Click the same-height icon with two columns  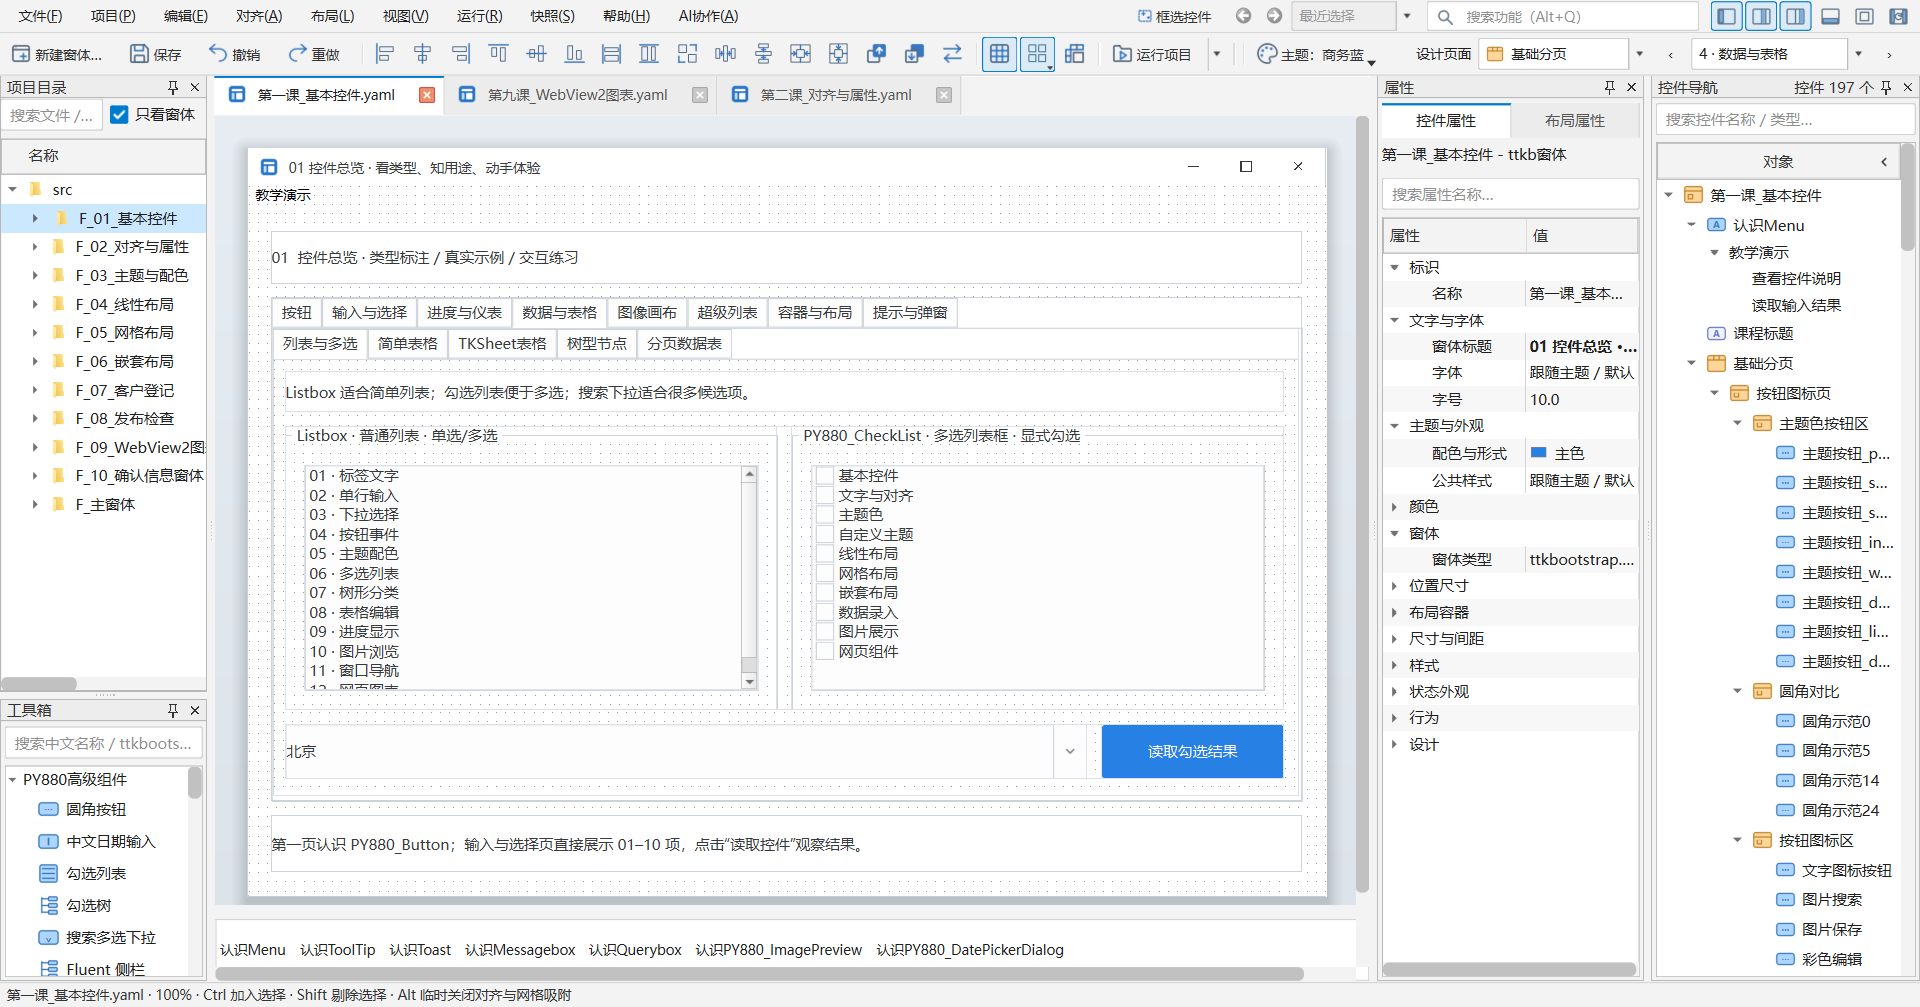(650, 54)
